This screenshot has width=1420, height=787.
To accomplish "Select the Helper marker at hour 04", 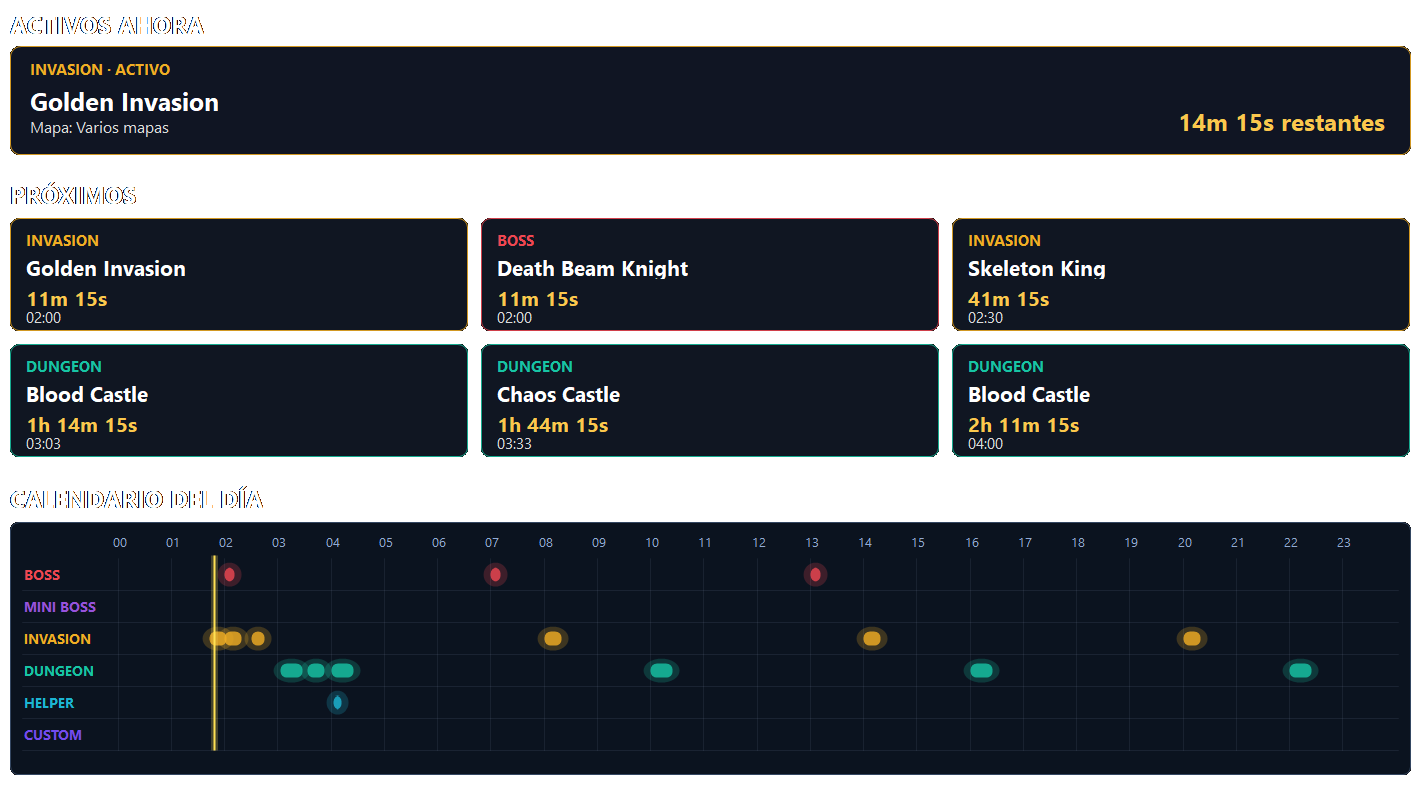I will click(x=337, y=703).
